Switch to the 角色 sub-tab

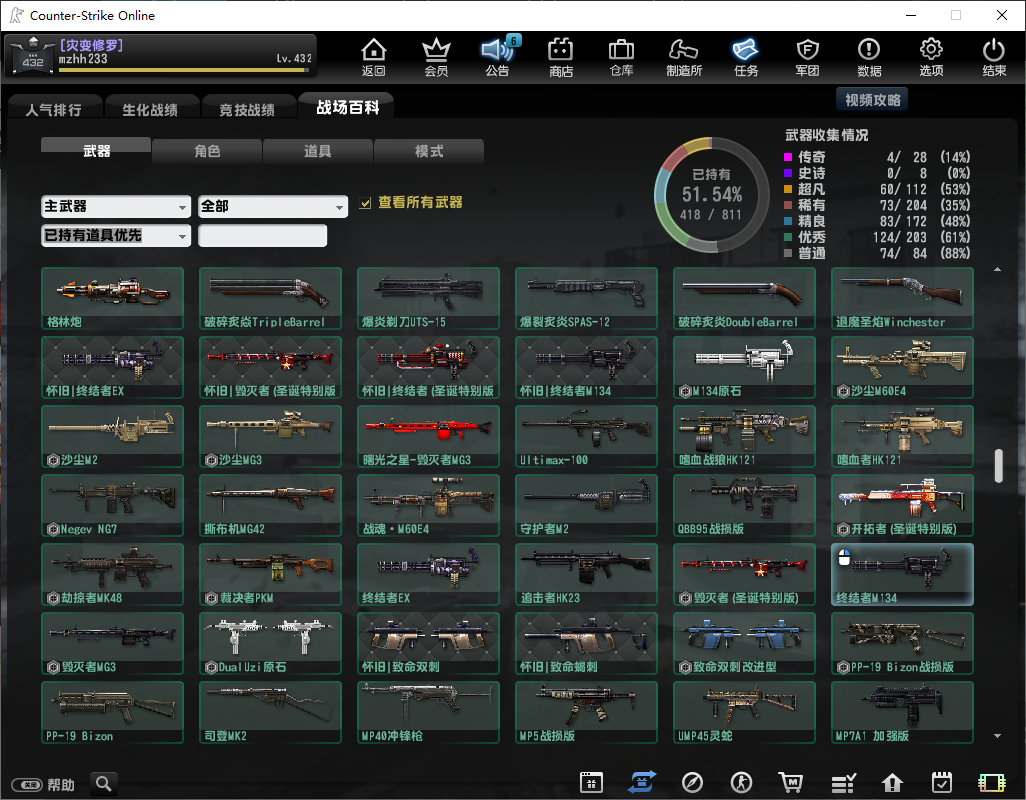tap(207, 151)
